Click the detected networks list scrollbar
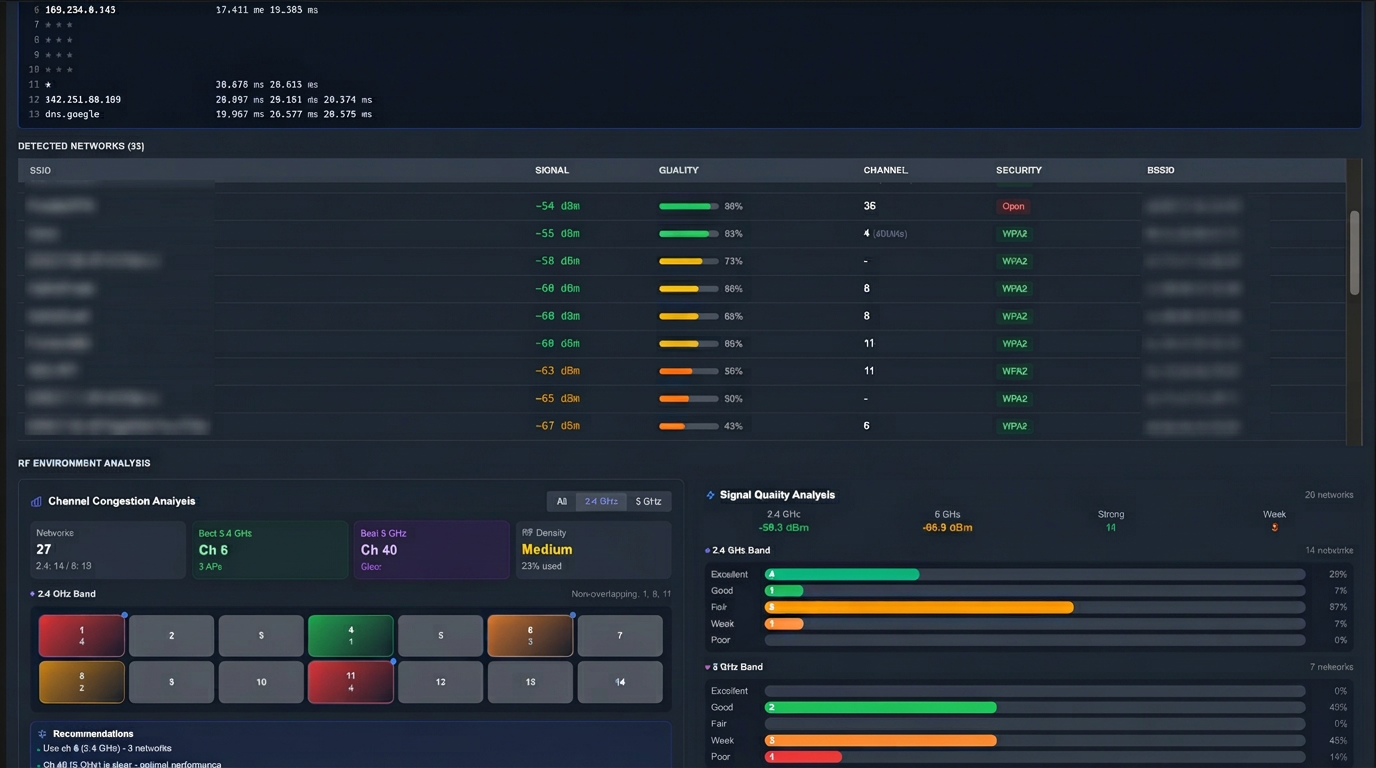Screen dimensions: 1376x768 click(1355, 253)
